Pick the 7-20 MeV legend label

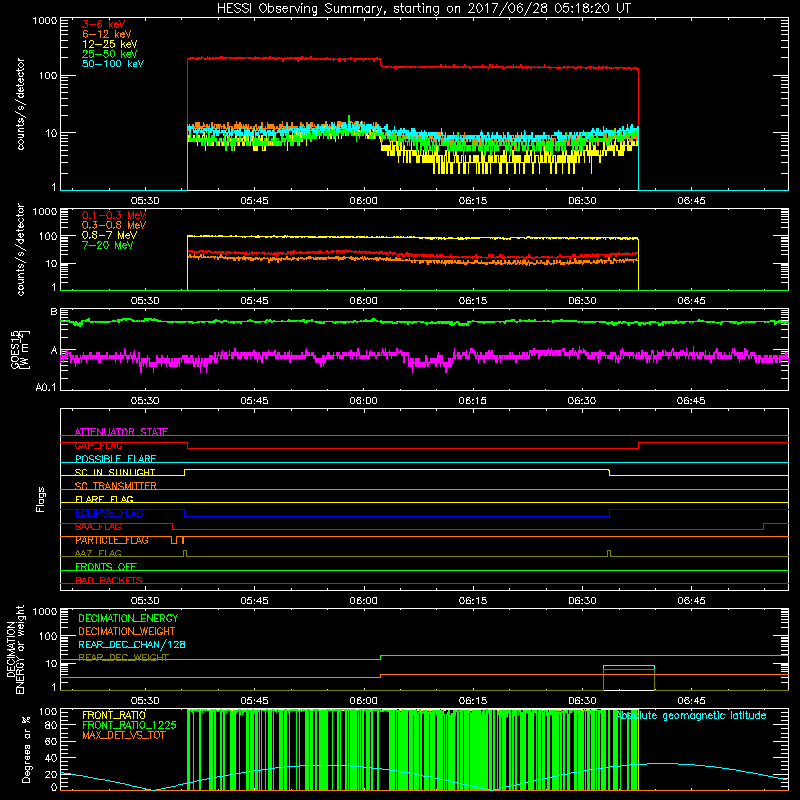pyautogui.click(x=107, y=245)
